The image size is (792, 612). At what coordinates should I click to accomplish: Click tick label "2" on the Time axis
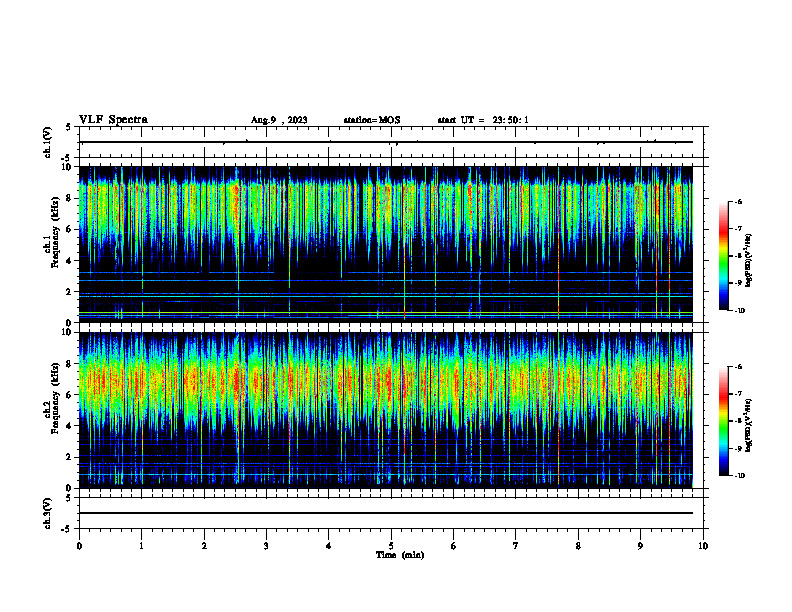pos(204,546)
